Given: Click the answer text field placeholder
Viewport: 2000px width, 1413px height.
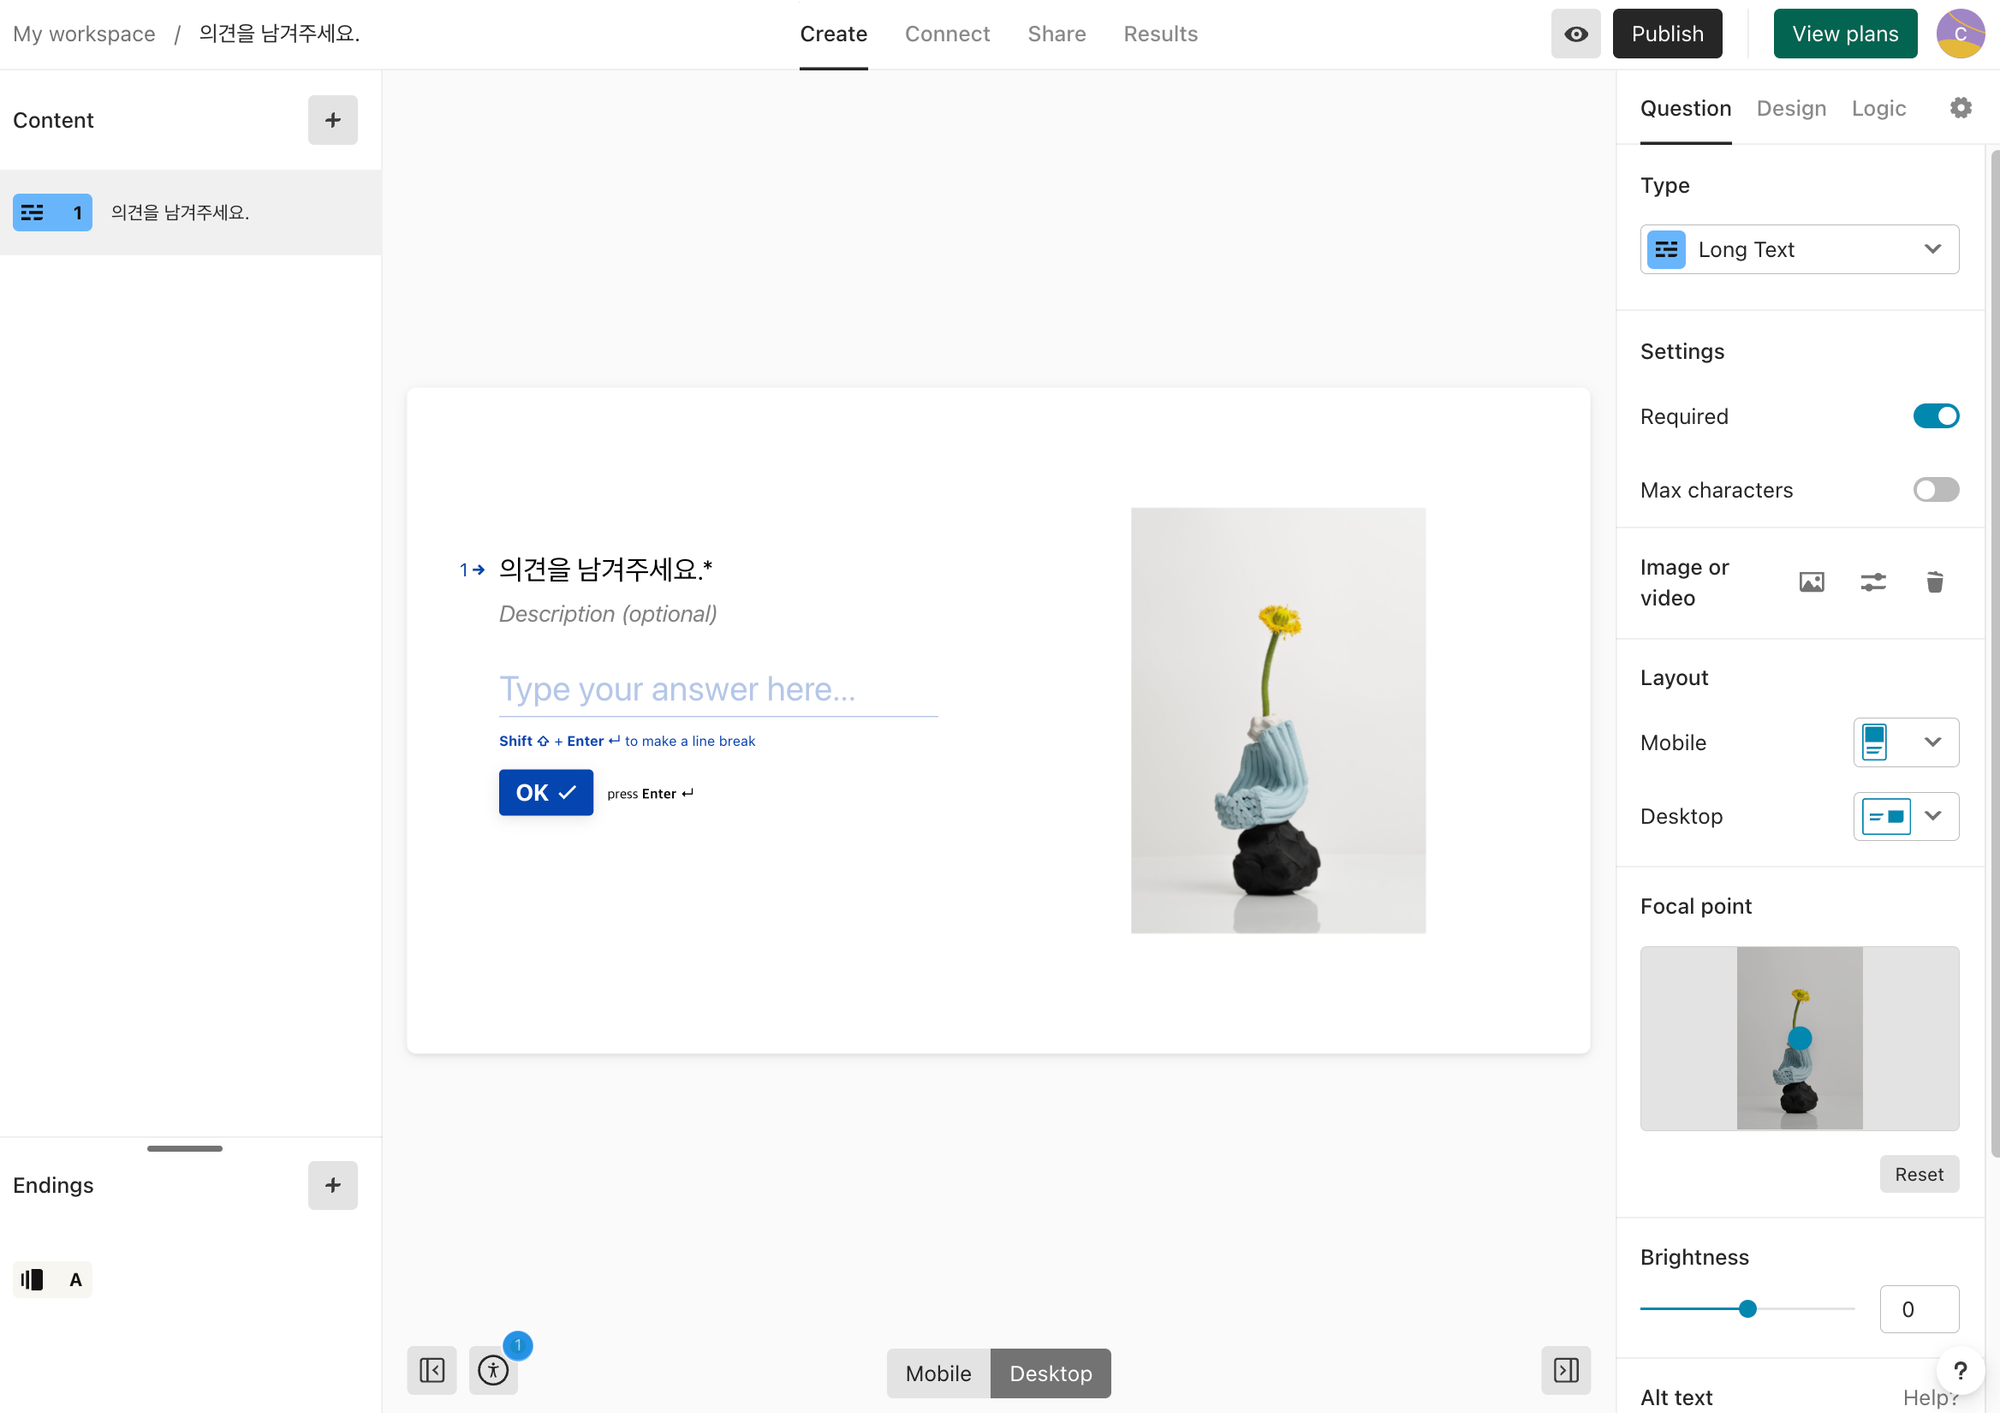Looking at the screenshot, I should pyautogui.click(x=718, y=689).
